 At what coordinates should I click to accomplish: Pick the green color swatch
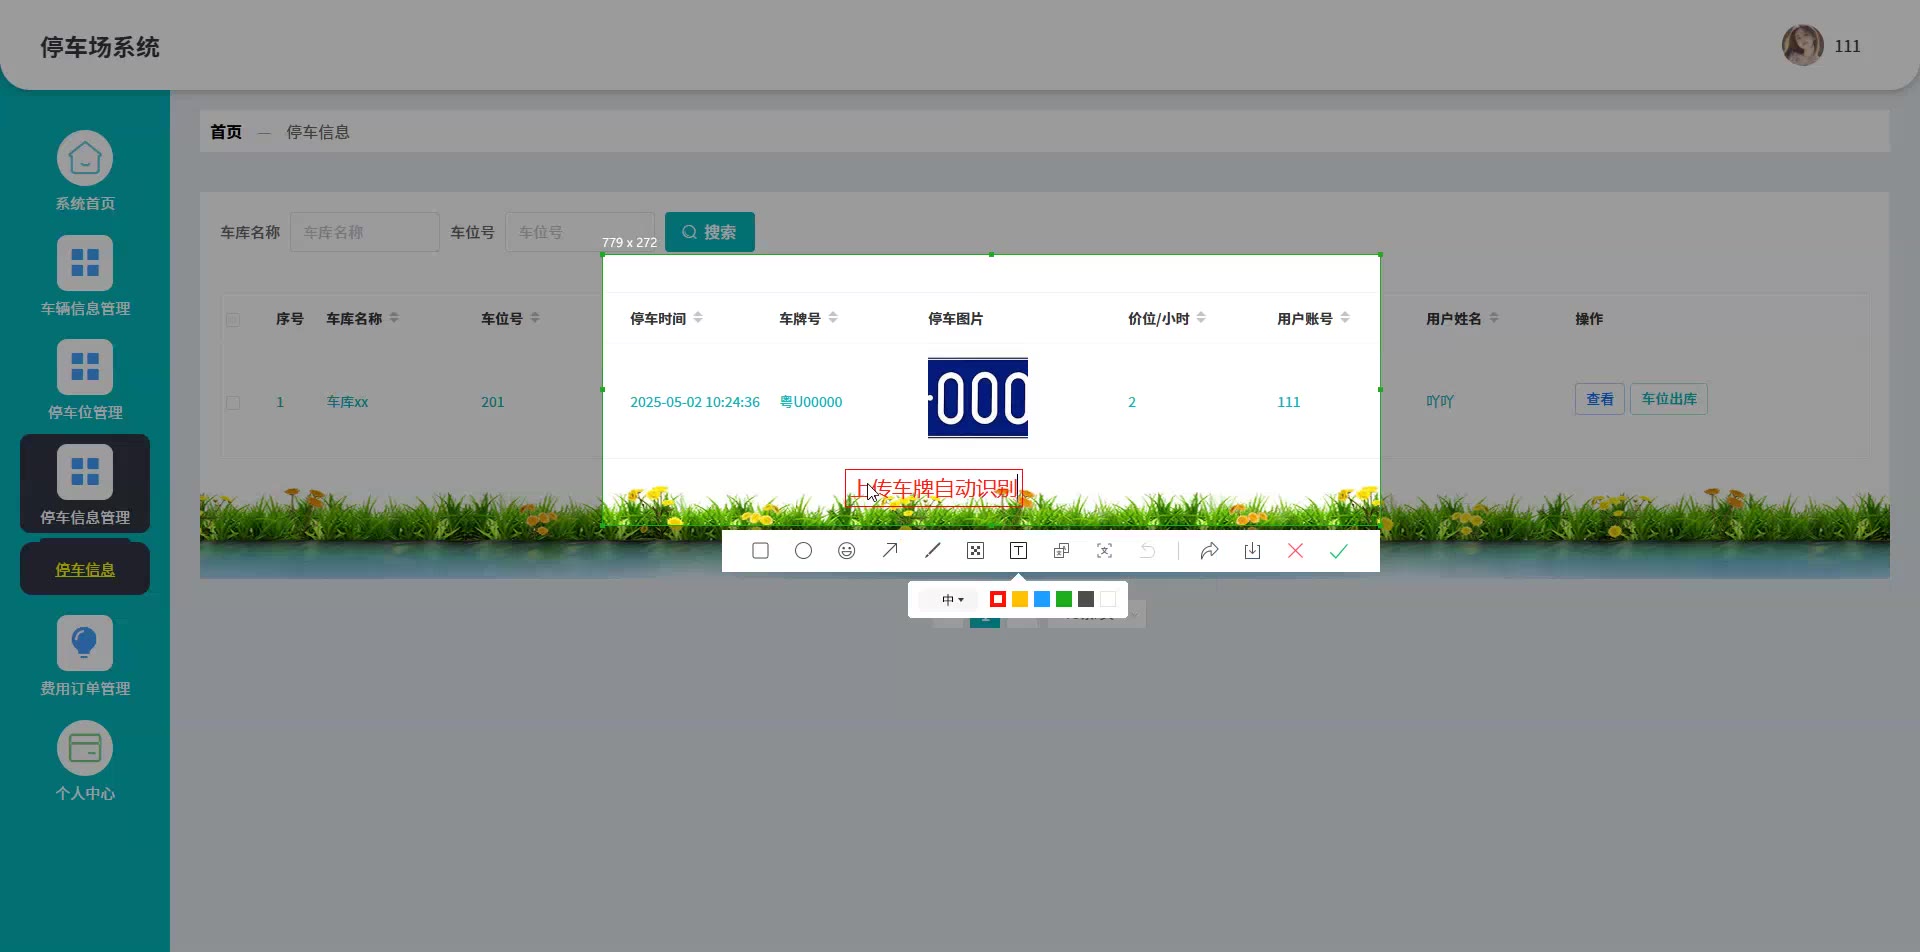[x=1064, y=599]
